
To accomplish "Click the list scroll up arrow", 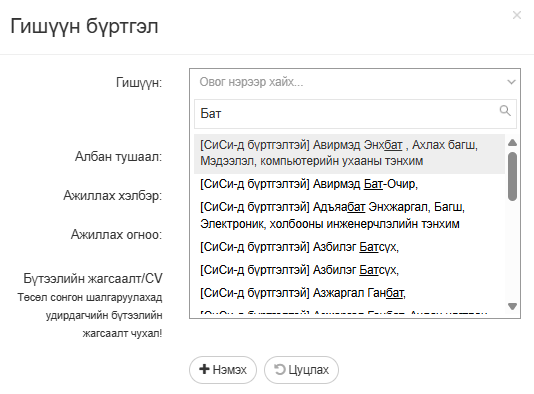I will tap(512, 143).
